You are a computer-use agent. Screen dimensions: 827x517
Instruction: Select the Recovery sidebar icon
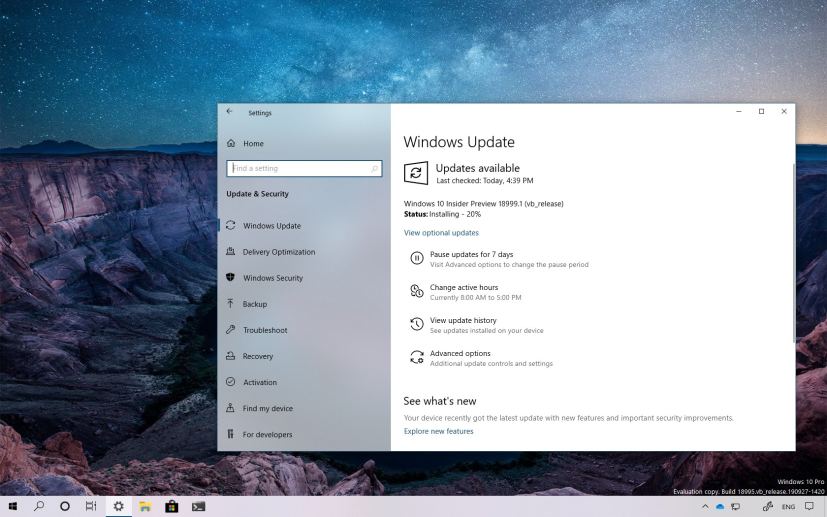[230, 356]
